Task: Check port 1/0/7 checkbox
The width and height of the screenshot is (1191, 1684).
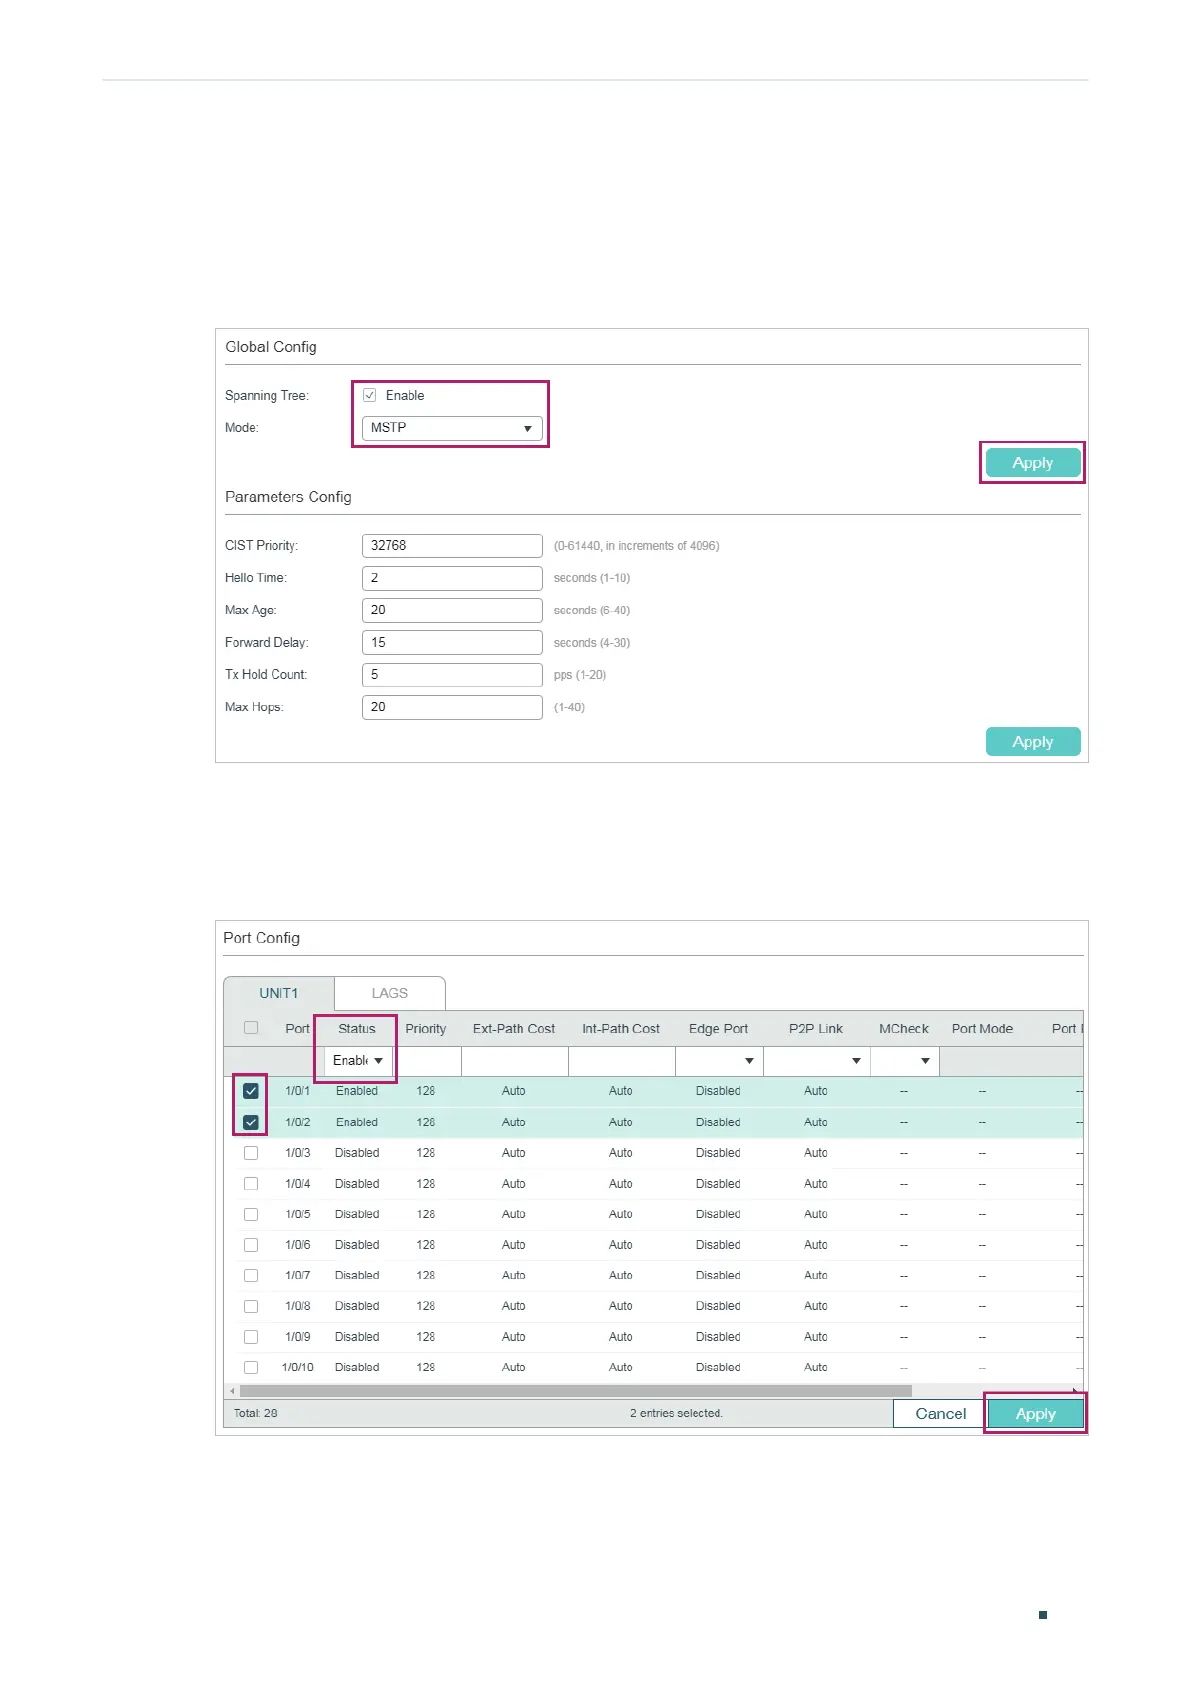Action: [x=251, y=1275]
